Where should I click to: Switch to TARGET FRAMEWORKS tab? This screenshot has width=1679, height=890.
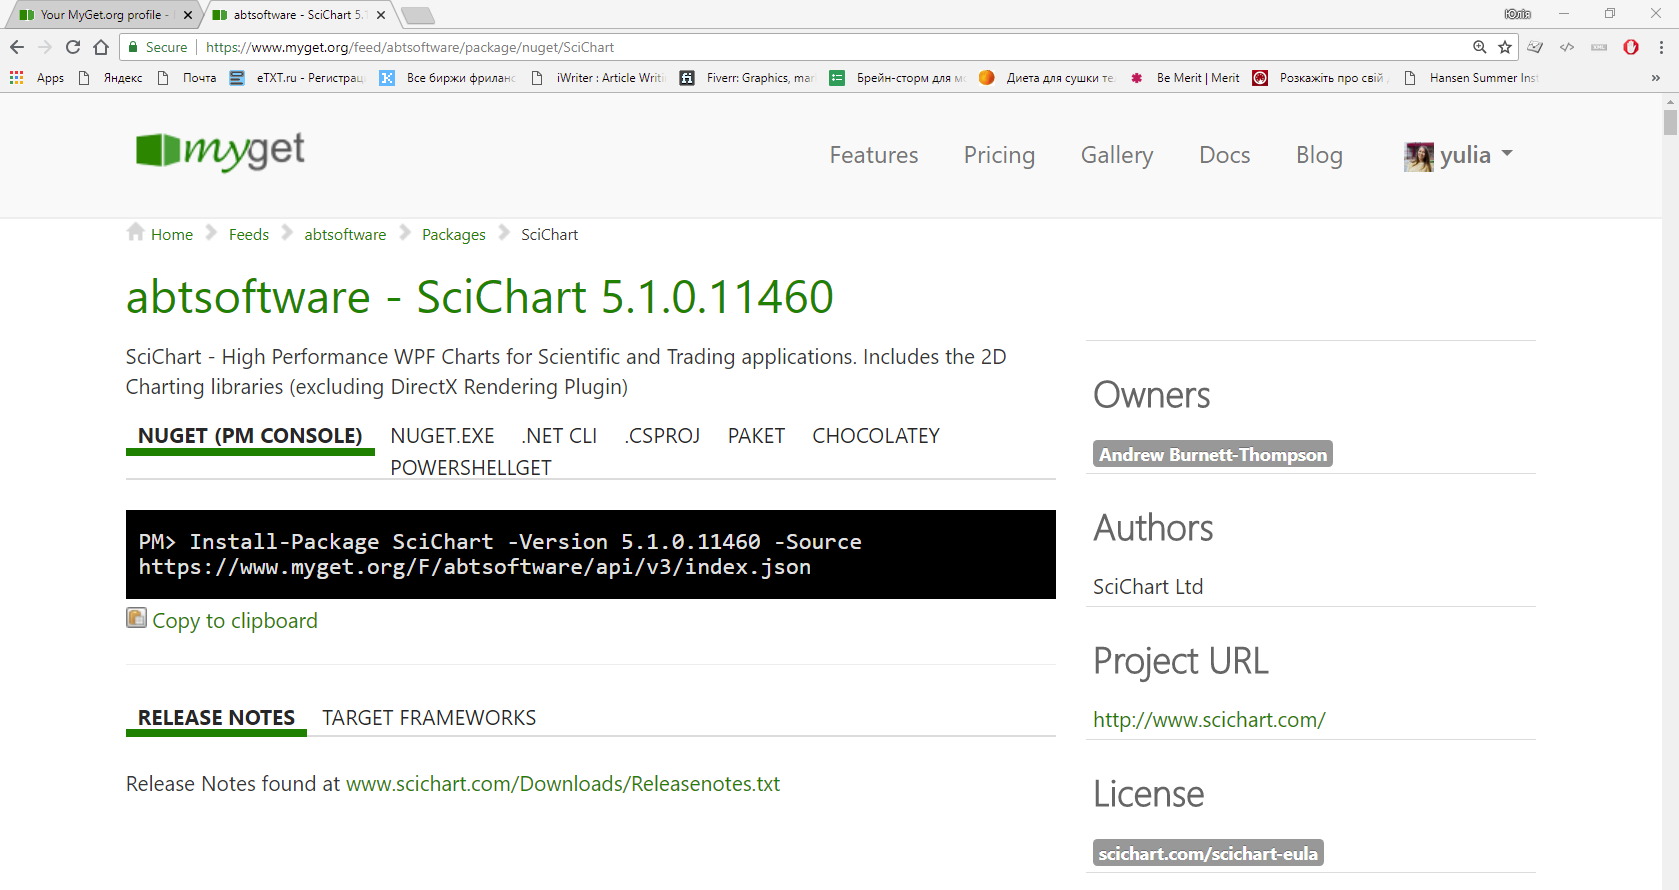pyautogui.click(x=429, y=718)
